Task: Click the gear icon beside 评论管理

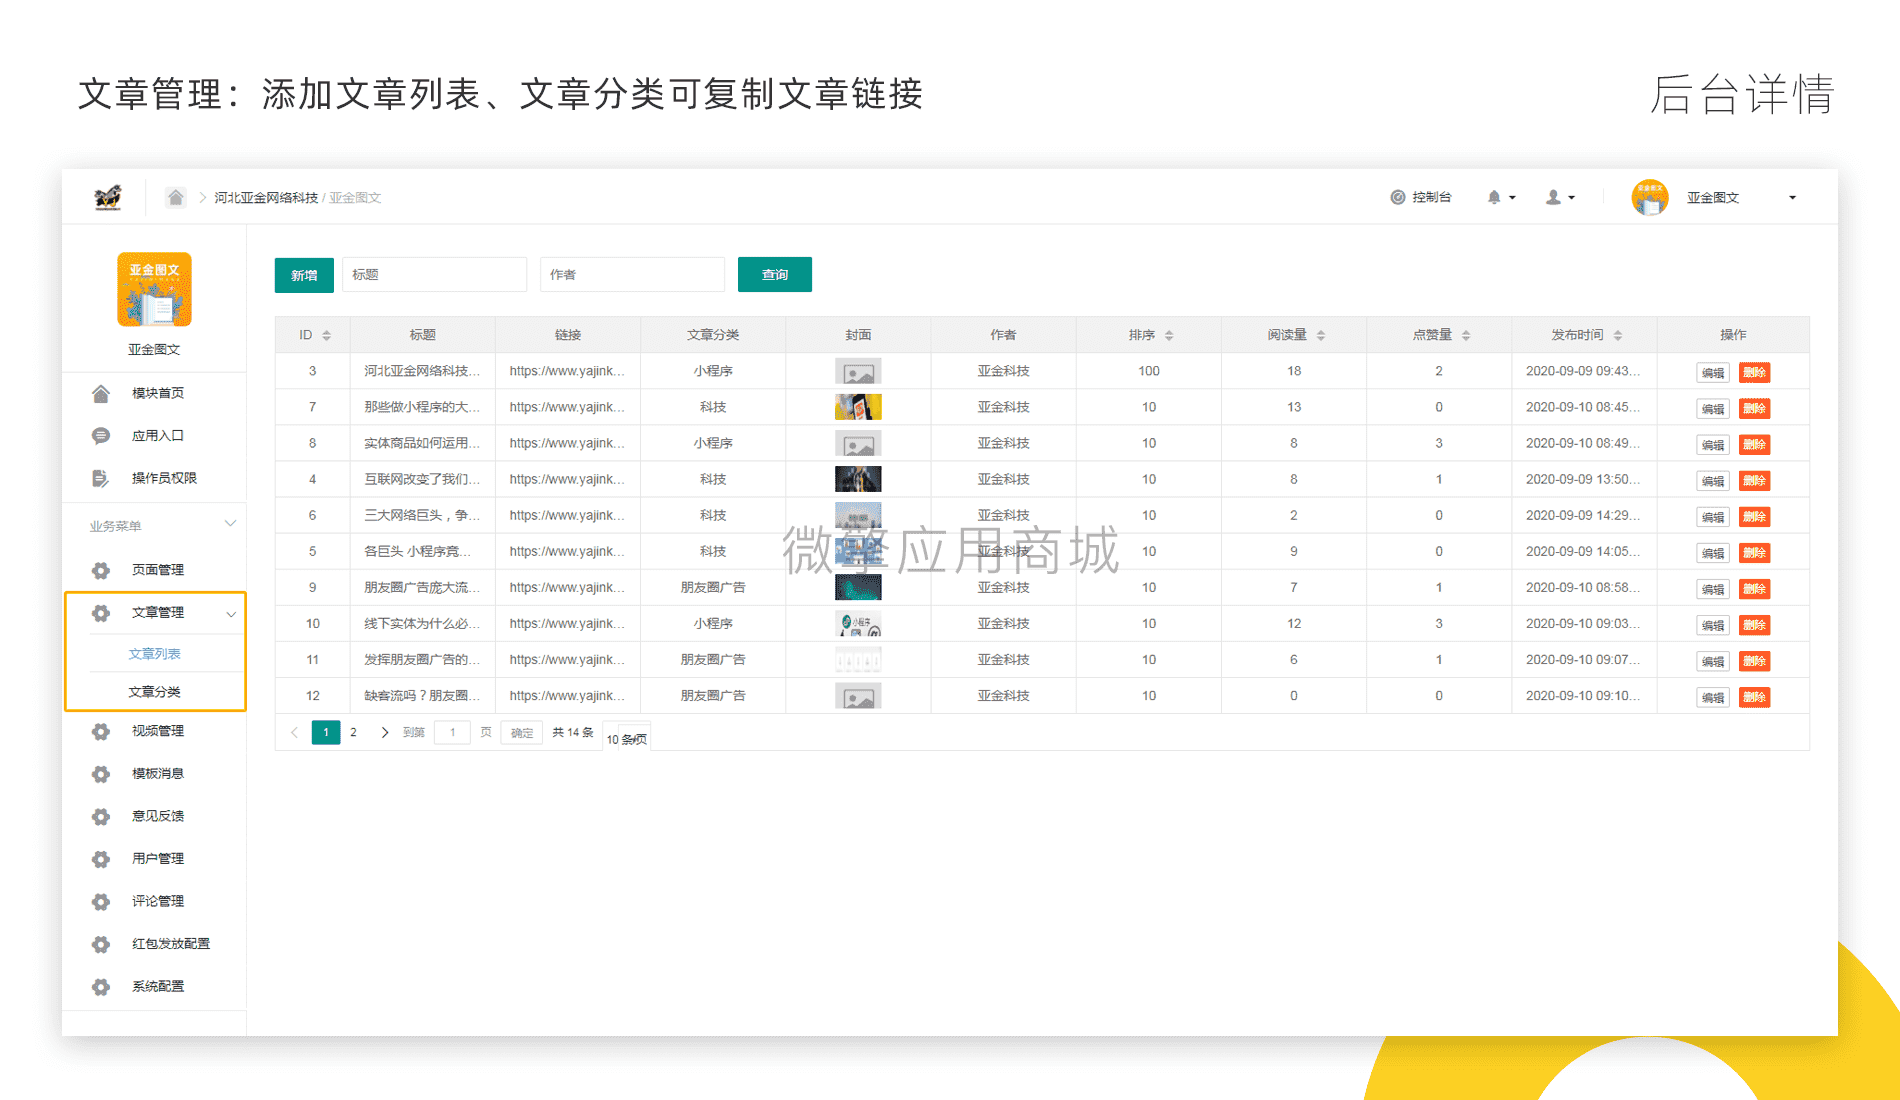Action: (101, 902)
